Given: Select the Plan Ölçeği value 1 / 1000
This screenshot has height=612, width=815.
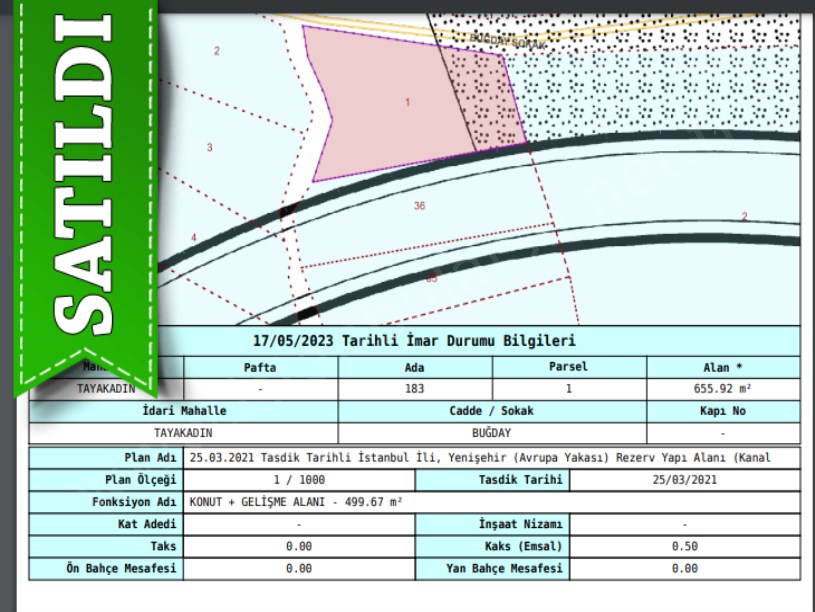Looking at the screenshot, I should 298,480.
